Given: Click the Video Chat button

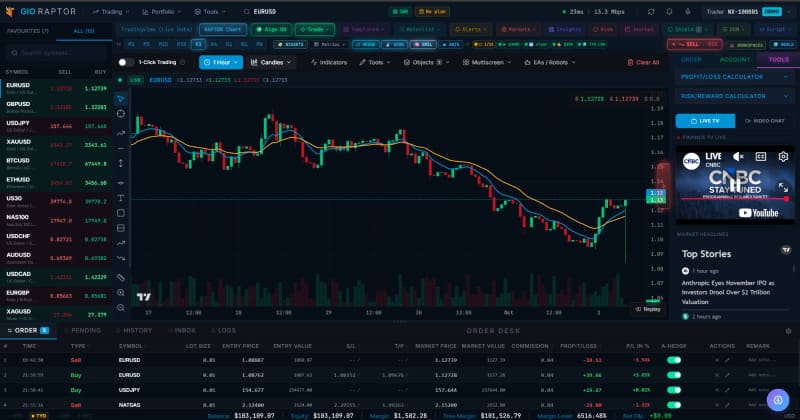Looking at the screenshot, I should pyautogui.click(x=764, y=121).
